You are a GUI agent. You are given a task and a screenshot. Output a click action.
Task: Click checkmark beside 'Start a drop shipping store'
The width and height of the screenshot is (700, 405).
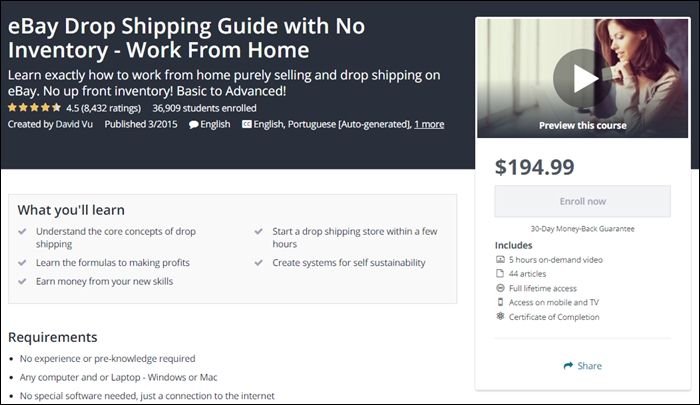[259, 231]
